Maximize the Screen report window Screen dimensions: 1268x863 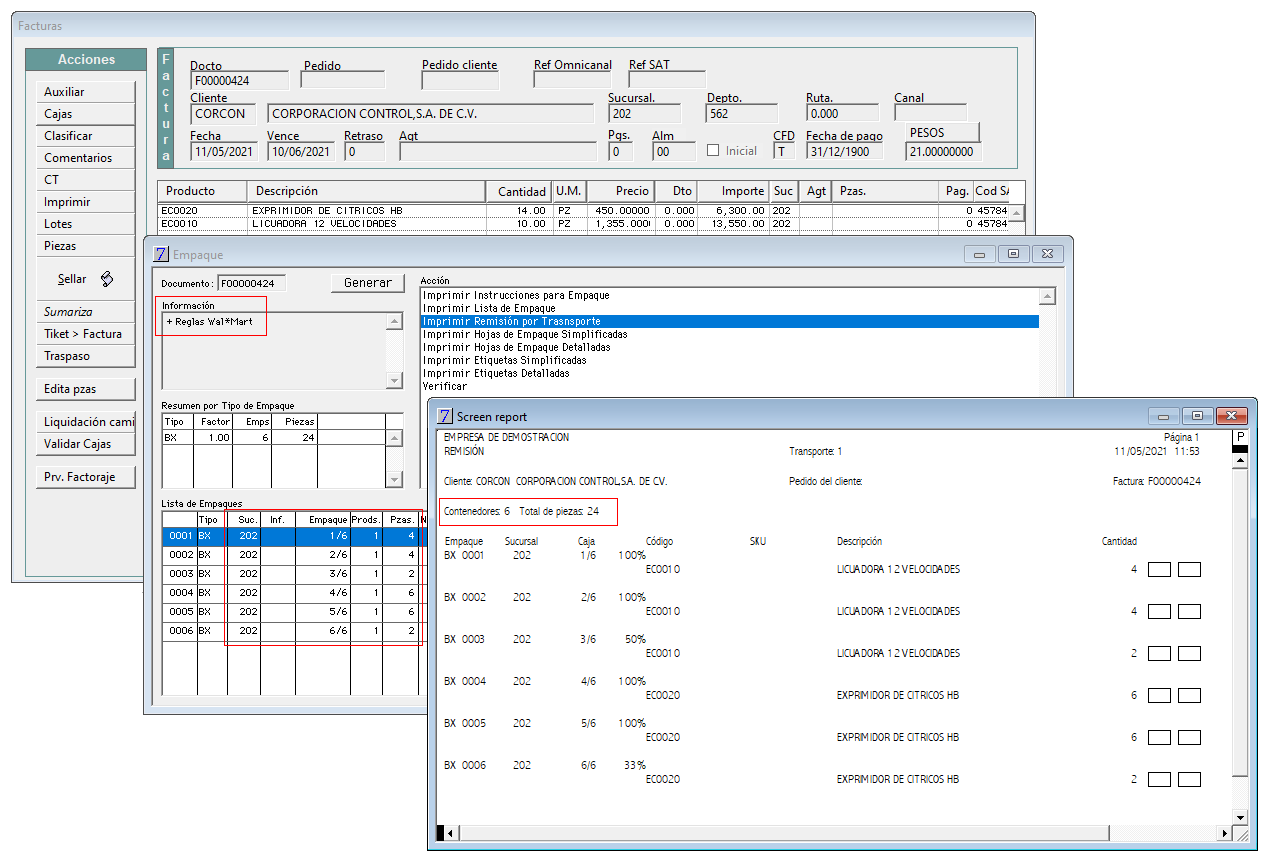tap(1196, 415)
